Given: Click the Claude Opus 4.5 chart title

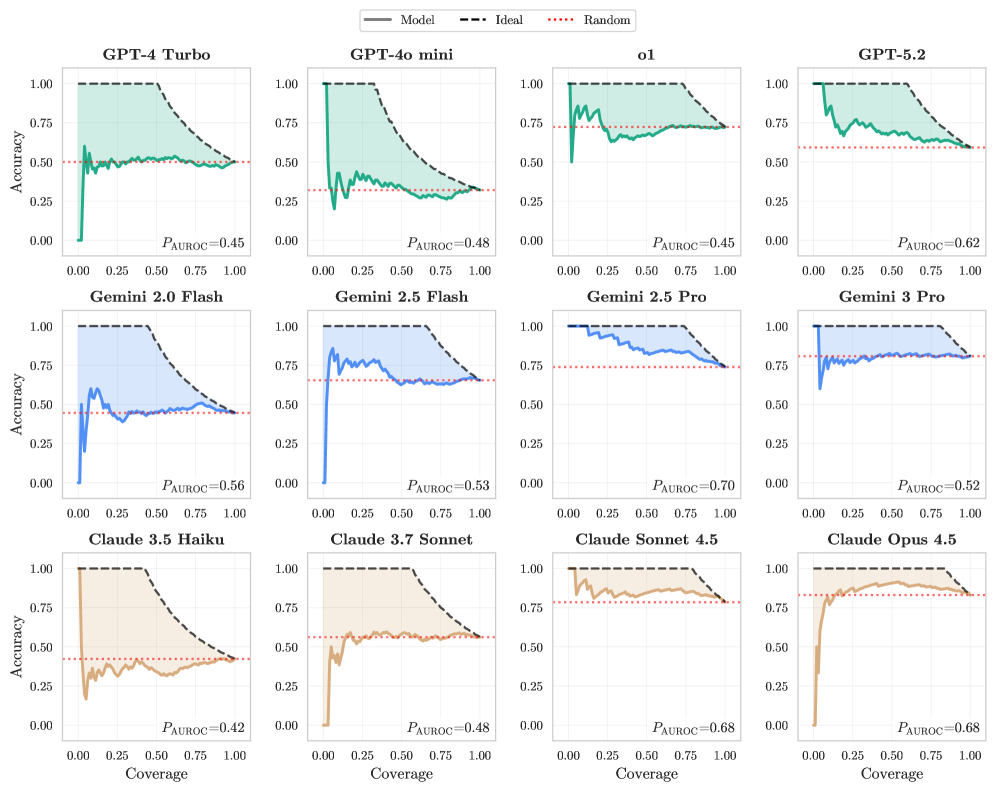Looking at the screenshot, I should tap(891, 540).
